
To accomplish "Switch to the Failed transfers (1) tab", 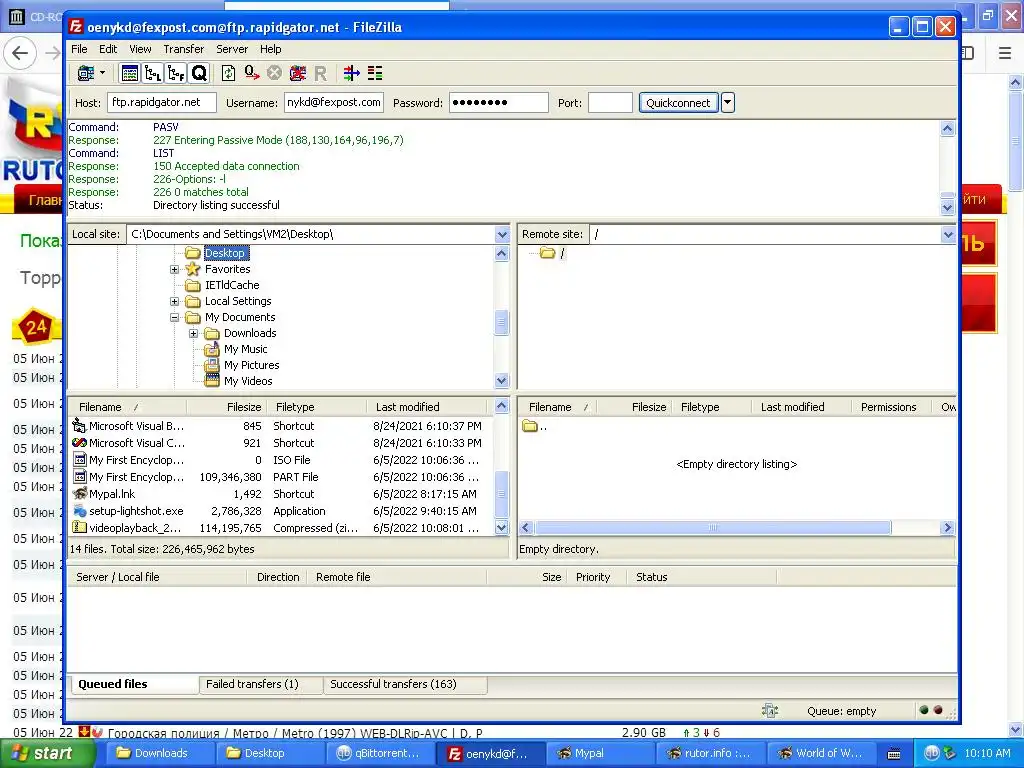I will [261, 684].
